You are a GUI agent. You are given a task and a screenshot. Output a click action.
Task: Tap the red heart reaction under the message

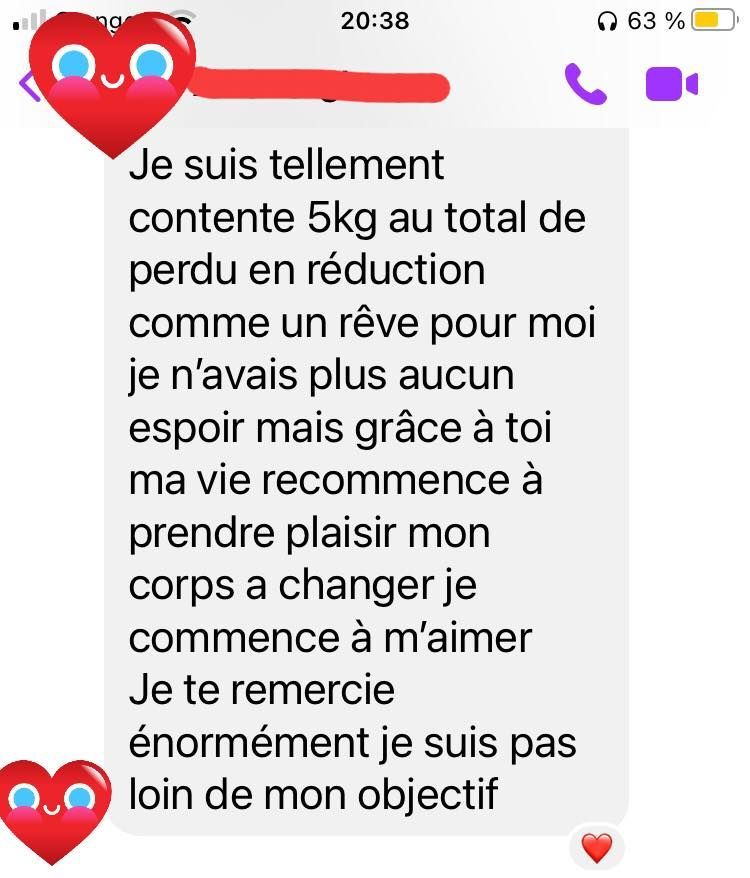(597, 847)
